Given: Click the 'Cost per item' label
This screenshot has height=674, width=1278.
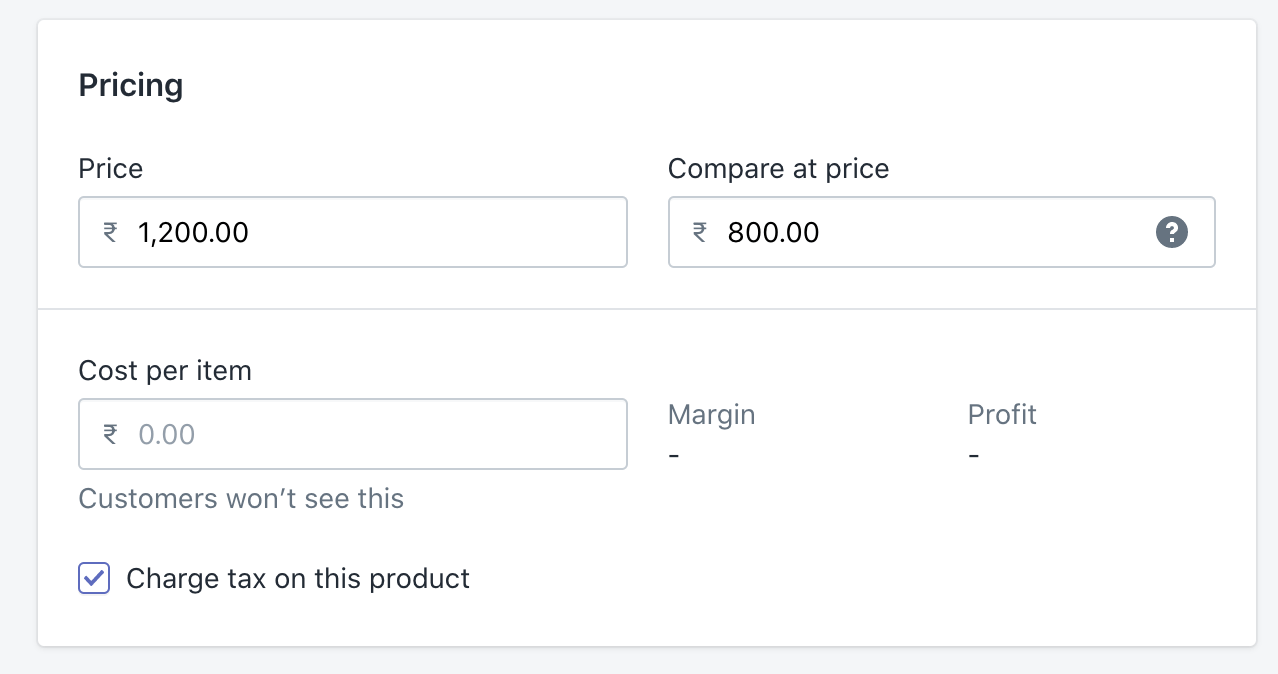Looking at the screenshot, I should 165,371.
